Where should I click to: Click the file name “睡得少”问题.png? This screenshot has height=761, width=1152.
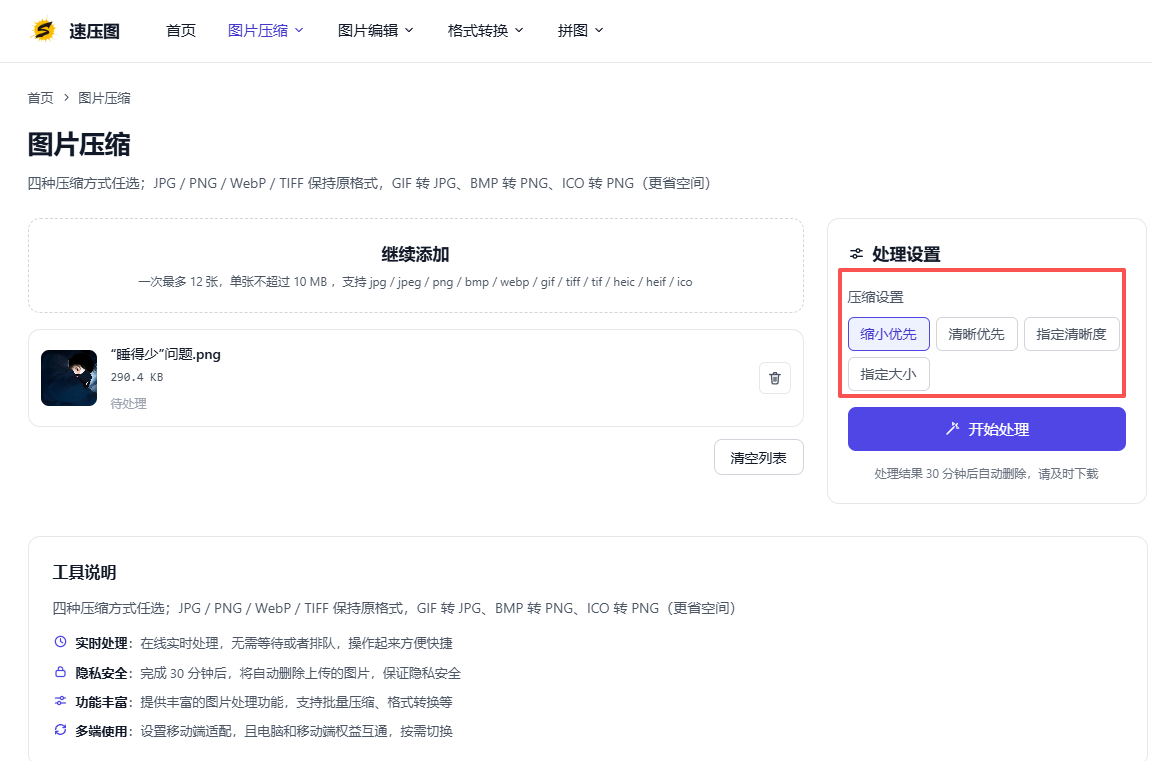(165, 354)
